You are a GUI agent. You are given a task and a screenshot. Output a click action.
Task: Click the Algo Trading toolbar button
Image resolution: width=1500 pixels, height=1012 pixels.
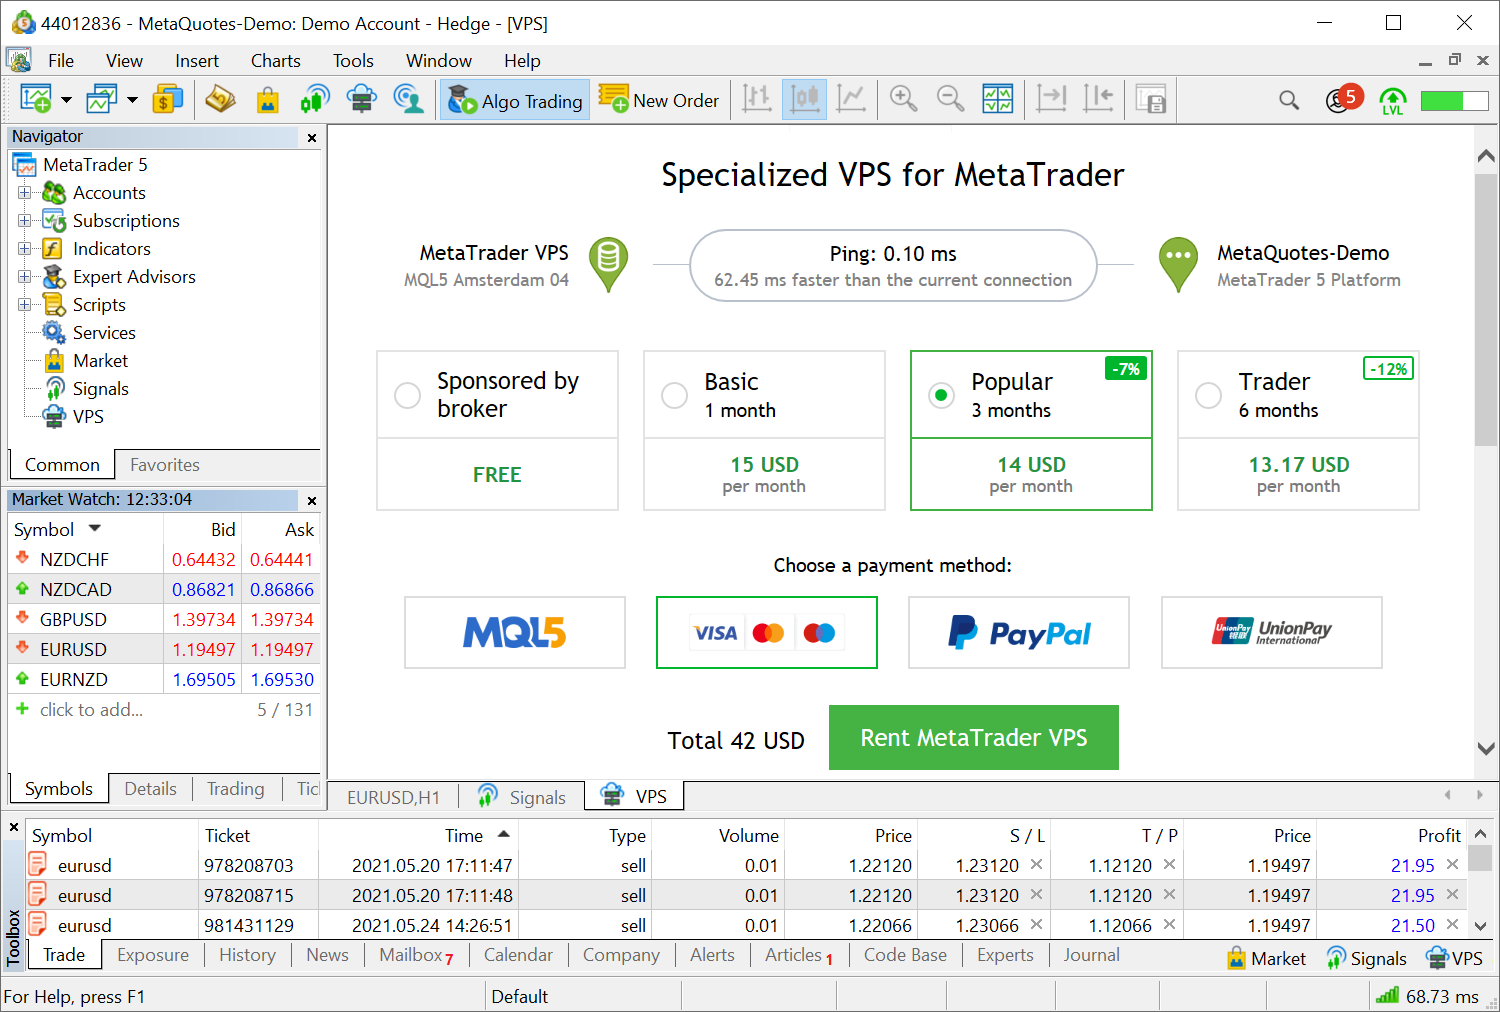pos(515,101)
